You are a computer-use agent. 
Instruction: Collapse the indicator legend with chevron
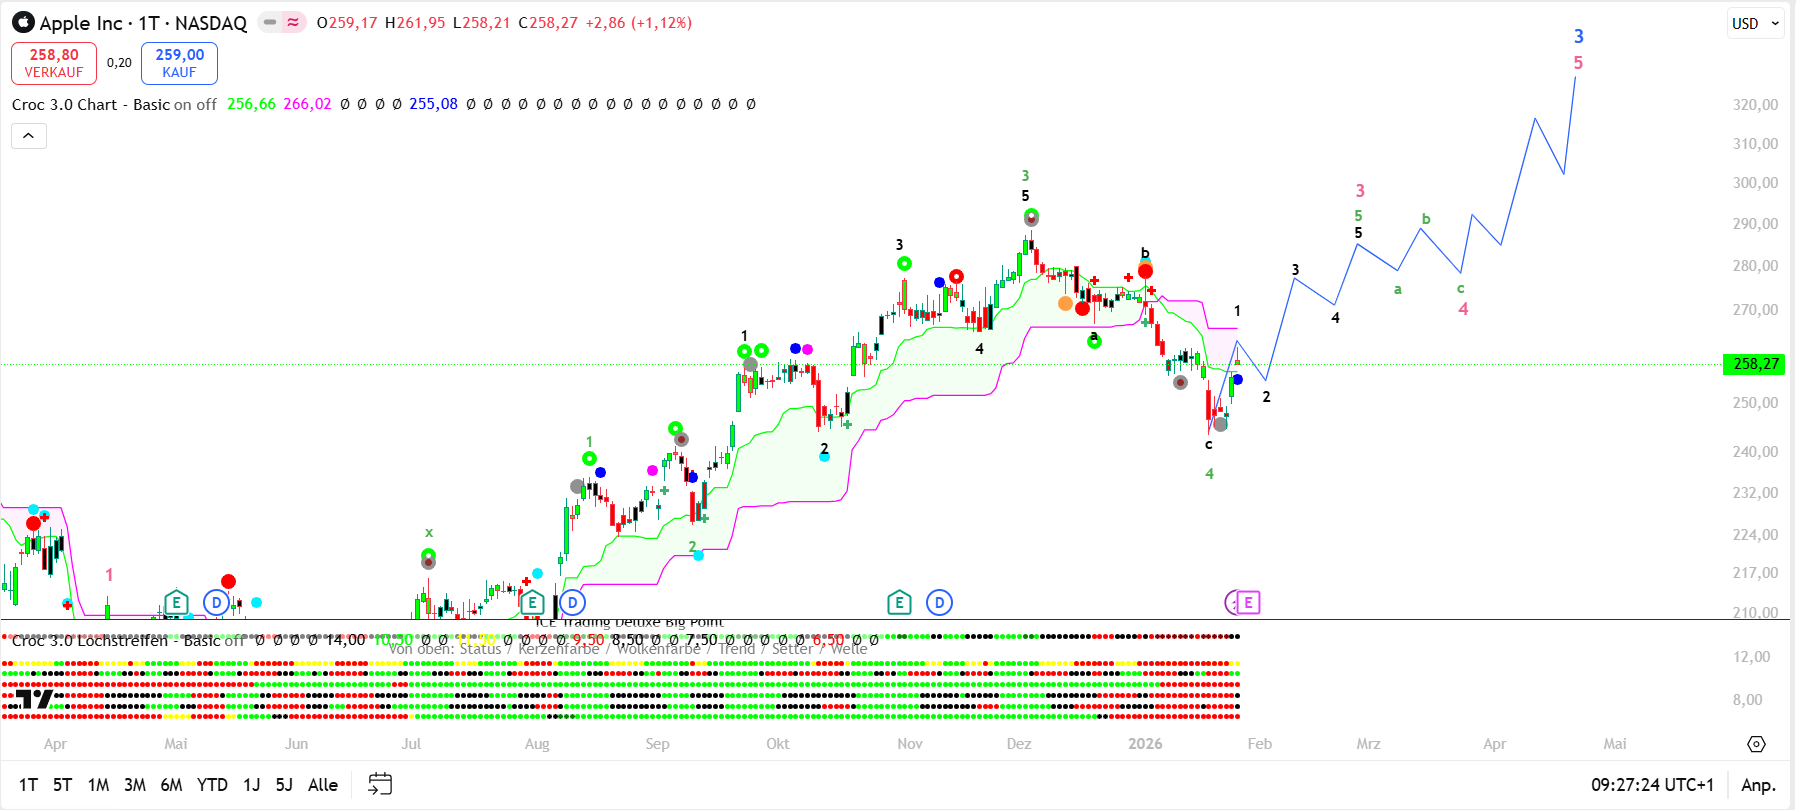[29, 135]
